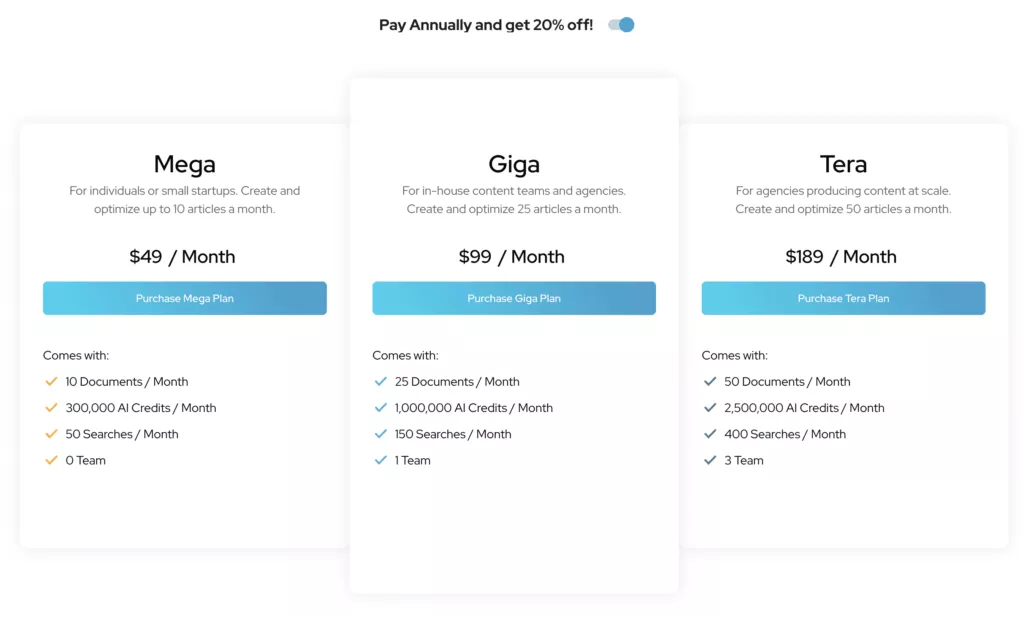This screenshot has width=1024, height=617.
Task: Select the Tera plan heading
Action: coord(843,164)
